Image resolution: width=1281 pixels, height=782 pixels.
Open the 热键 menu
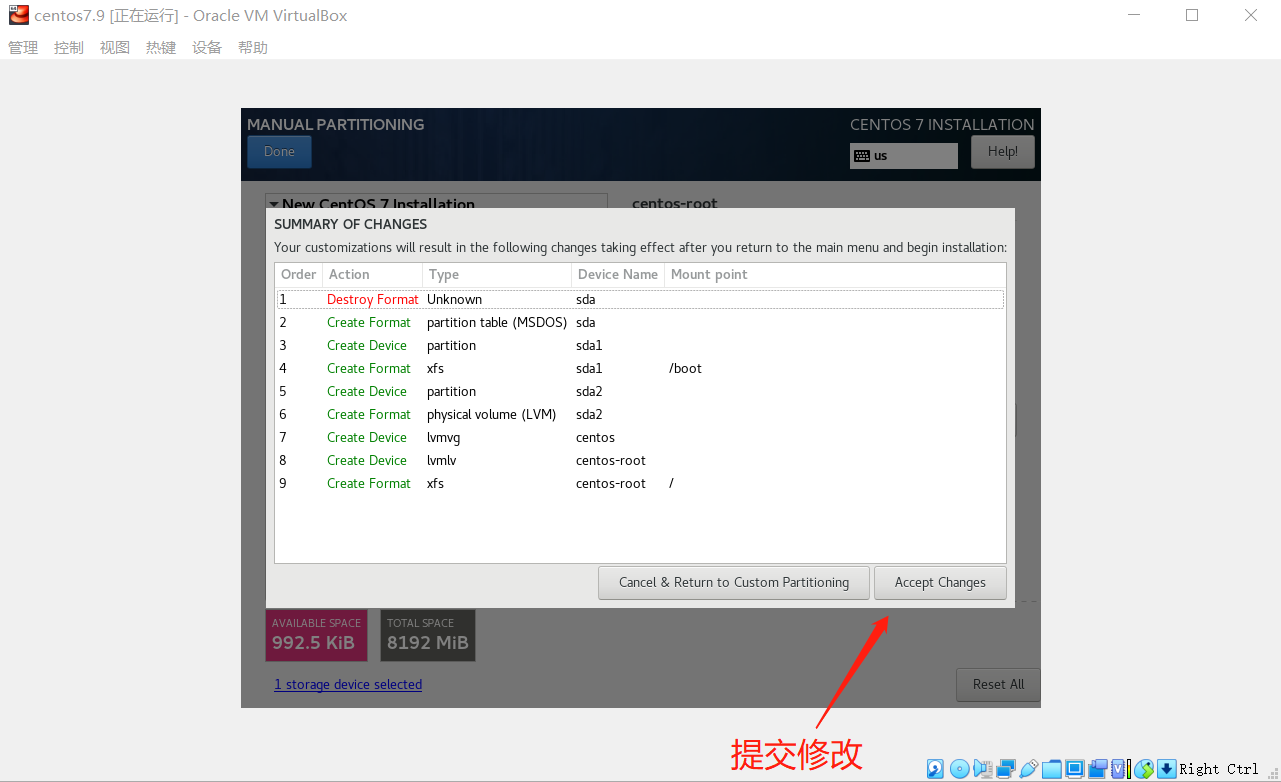[161, 48]
